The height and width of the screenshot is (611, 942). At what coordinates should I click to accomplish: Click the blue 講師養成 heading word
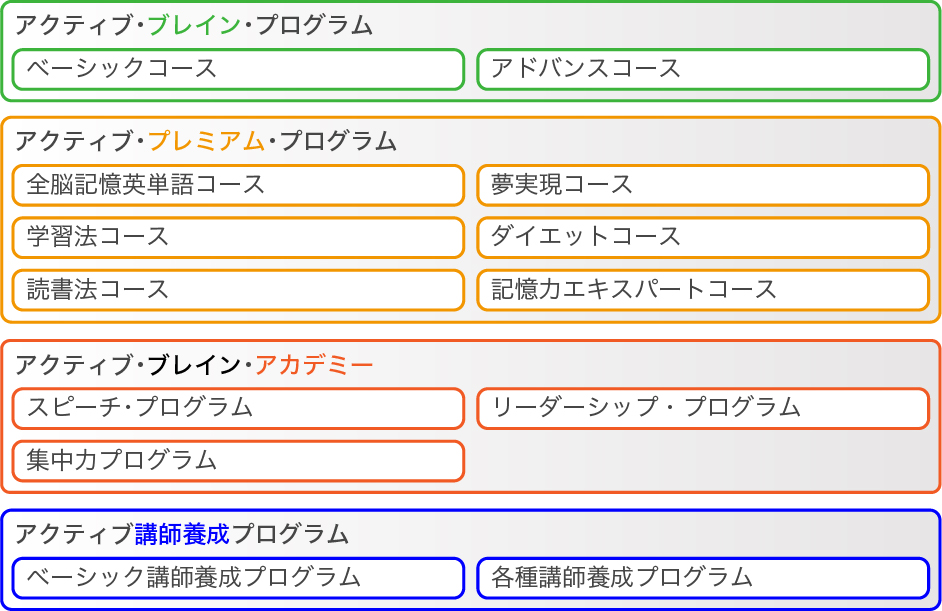pyautogui.click(x=182, y=535)
